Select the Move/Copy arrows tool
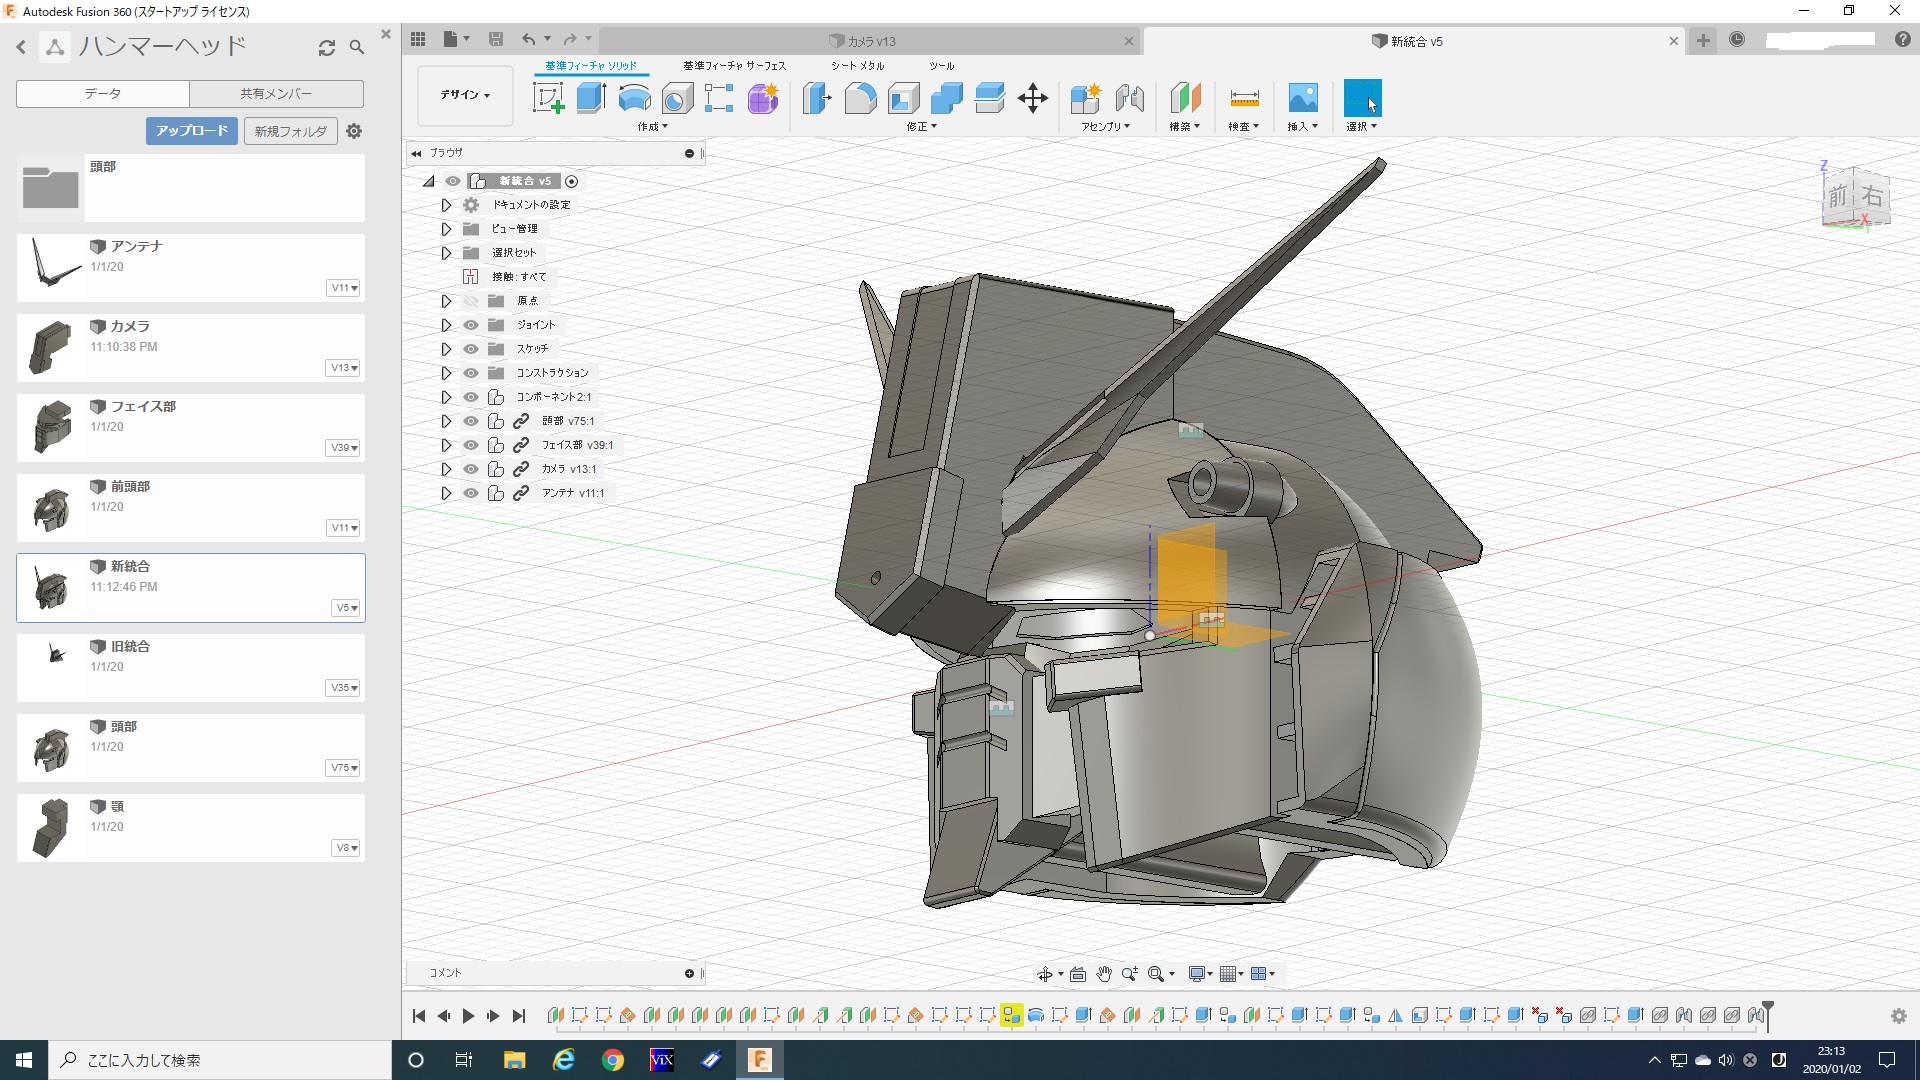 [1032, 98]
